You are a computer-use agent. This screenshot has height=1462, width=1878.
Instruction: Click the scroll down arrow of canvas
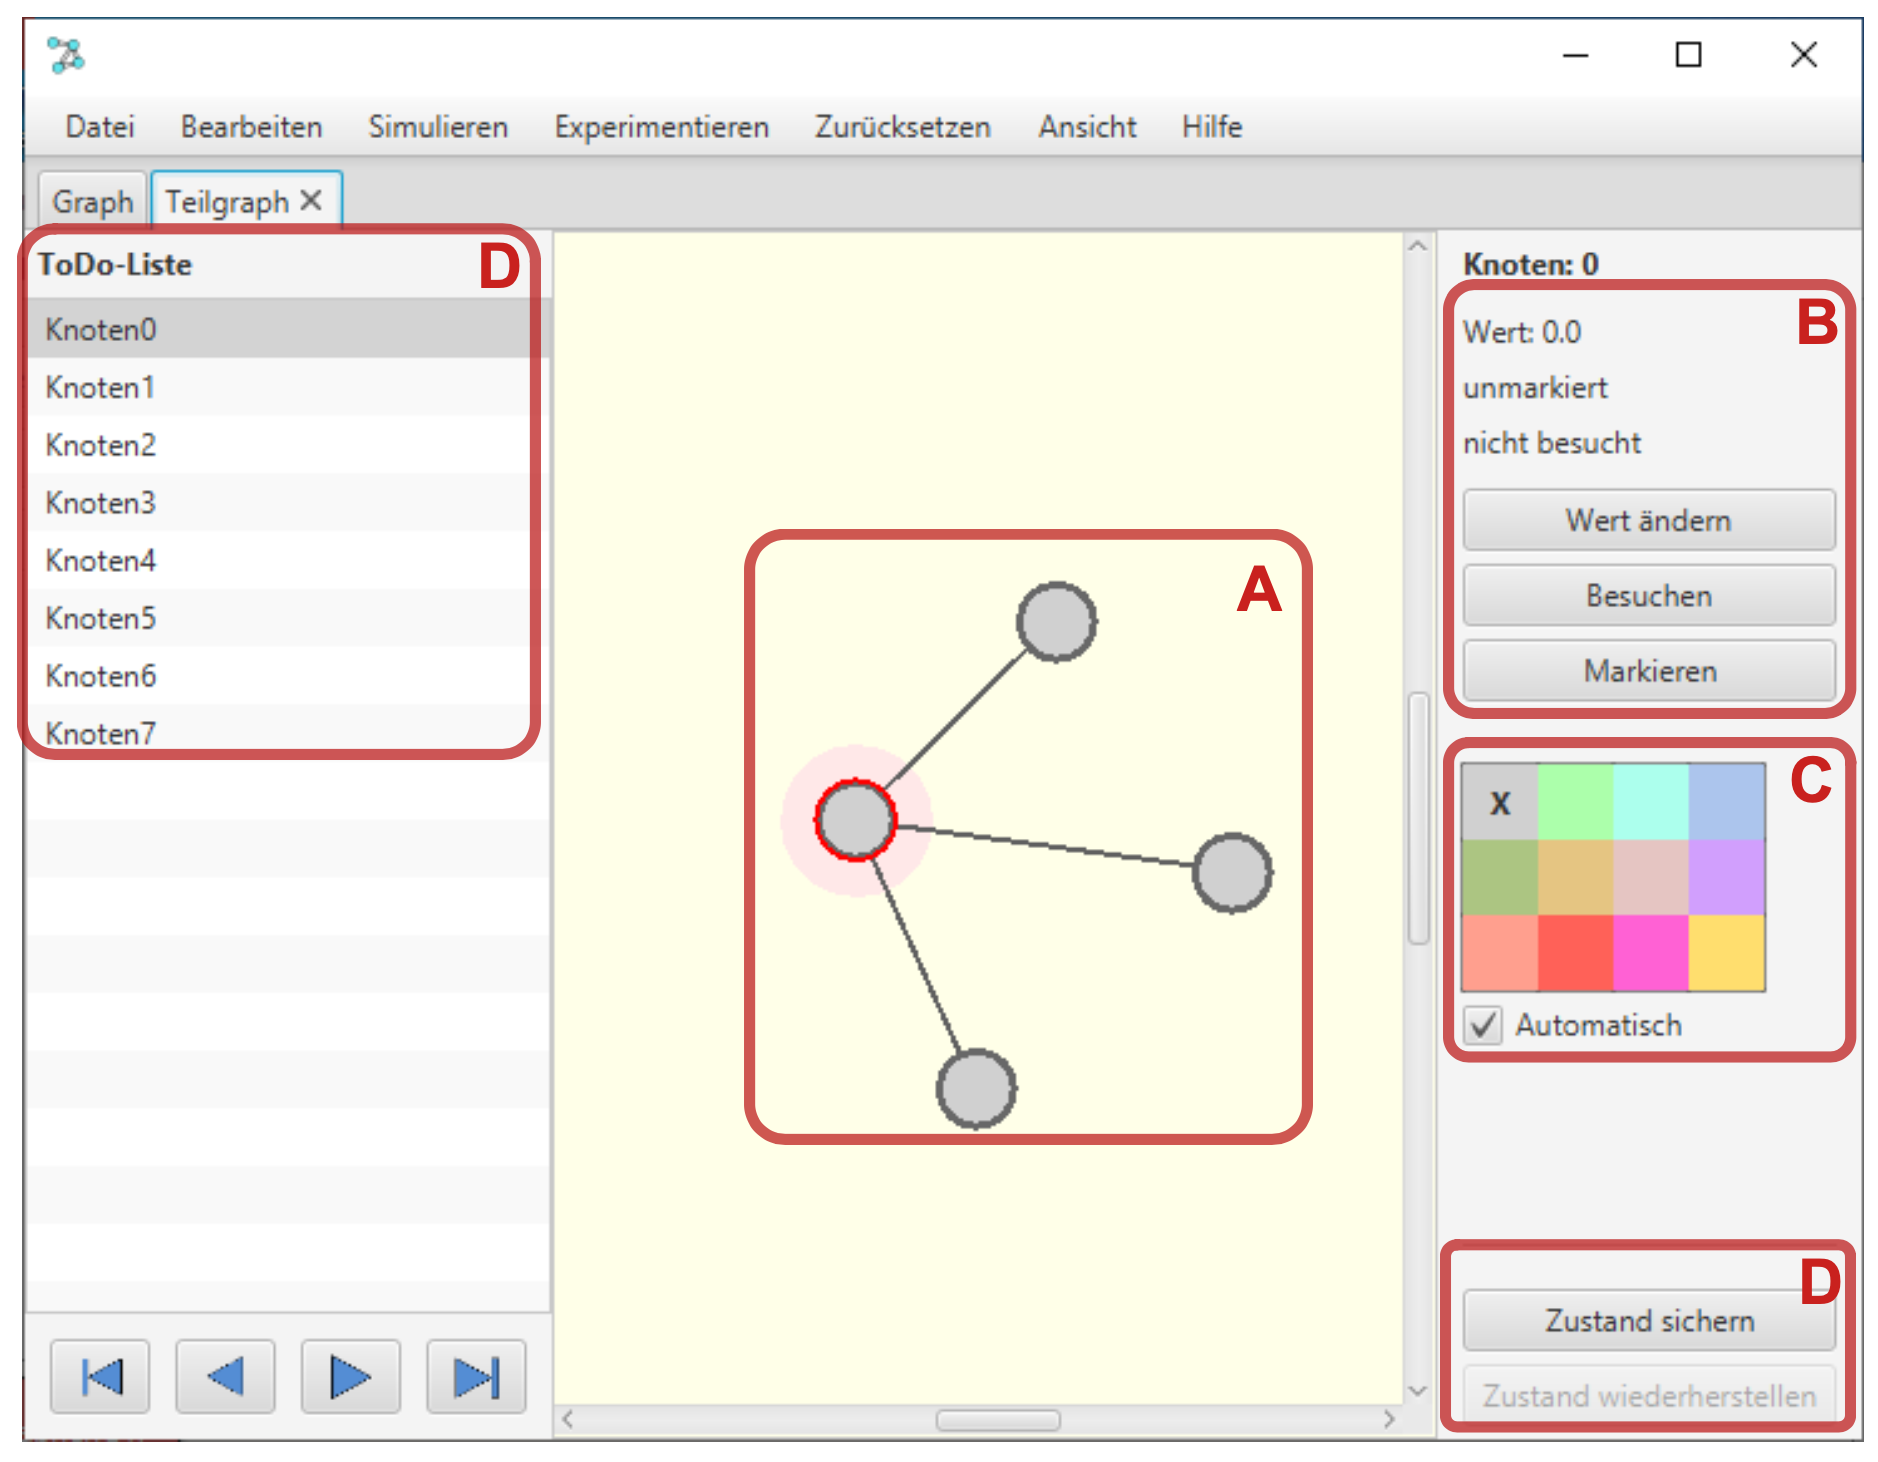coord(1417,1391)
